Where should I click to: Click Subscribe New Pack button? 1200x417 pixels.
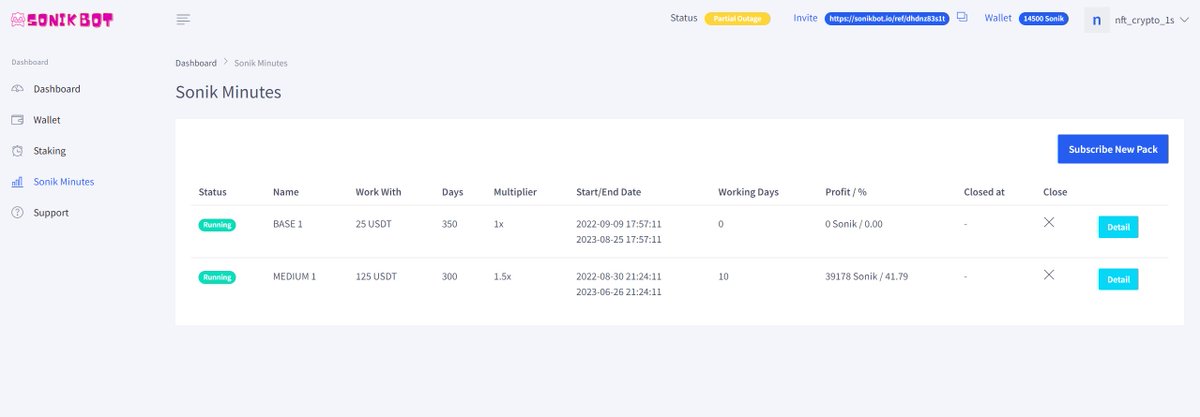pyautogui.click(x=1113, y=149)
